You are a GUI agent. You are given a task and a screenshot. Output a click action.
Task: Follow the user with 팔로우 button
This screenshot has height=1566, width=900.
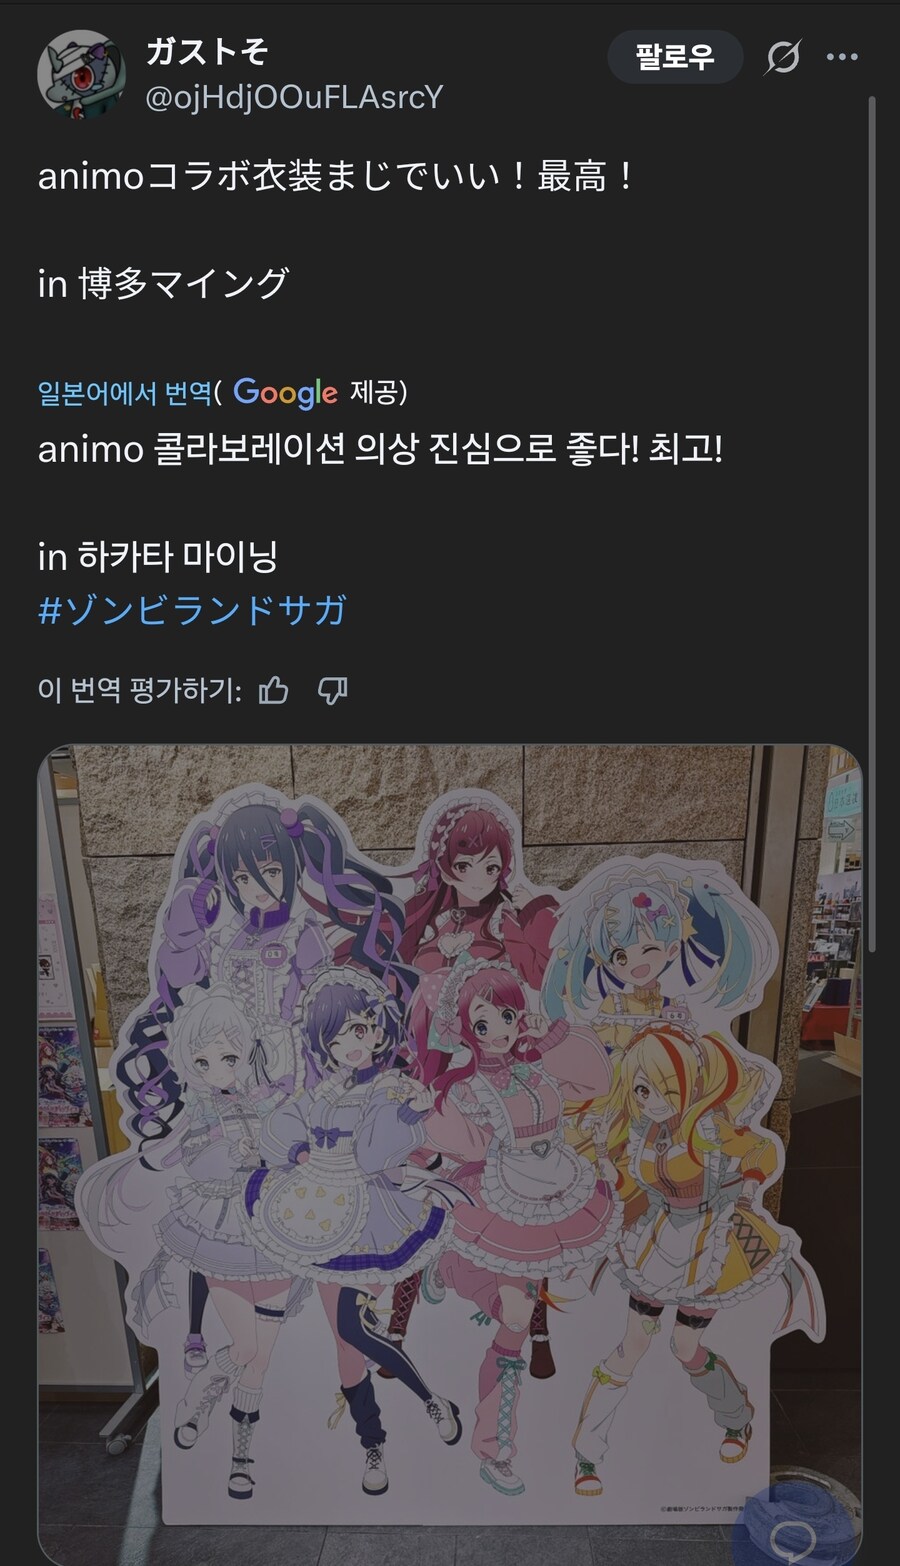coord(675,57)
